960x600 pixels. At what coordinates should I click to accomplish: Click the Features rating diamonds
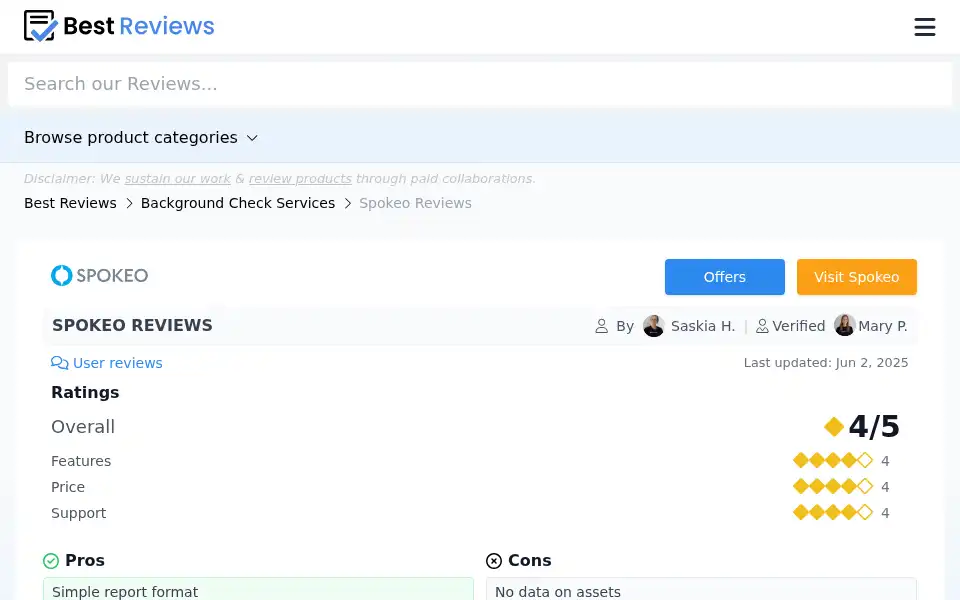click(833, 460)
